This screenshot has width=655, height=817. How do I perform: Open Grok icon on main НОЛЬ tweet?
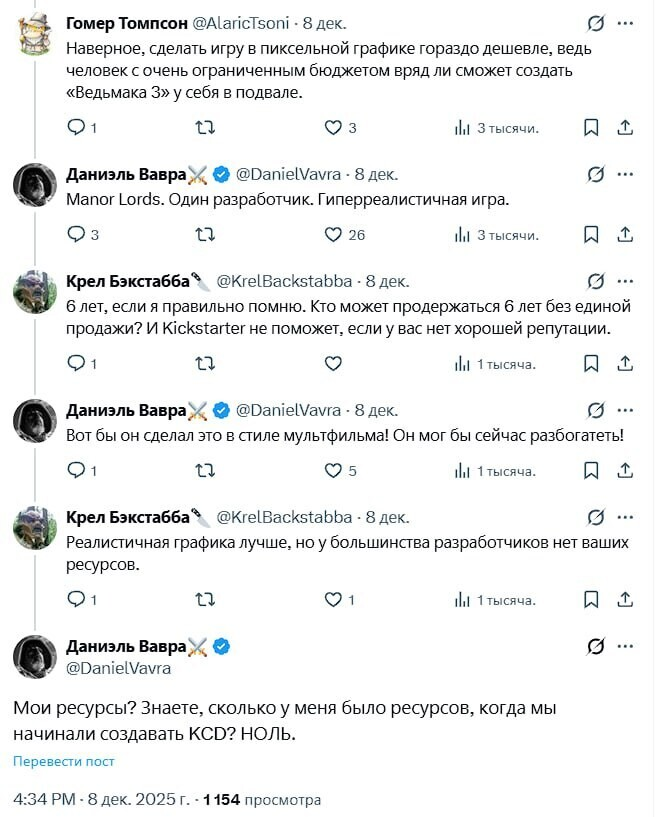coord(596,646)
